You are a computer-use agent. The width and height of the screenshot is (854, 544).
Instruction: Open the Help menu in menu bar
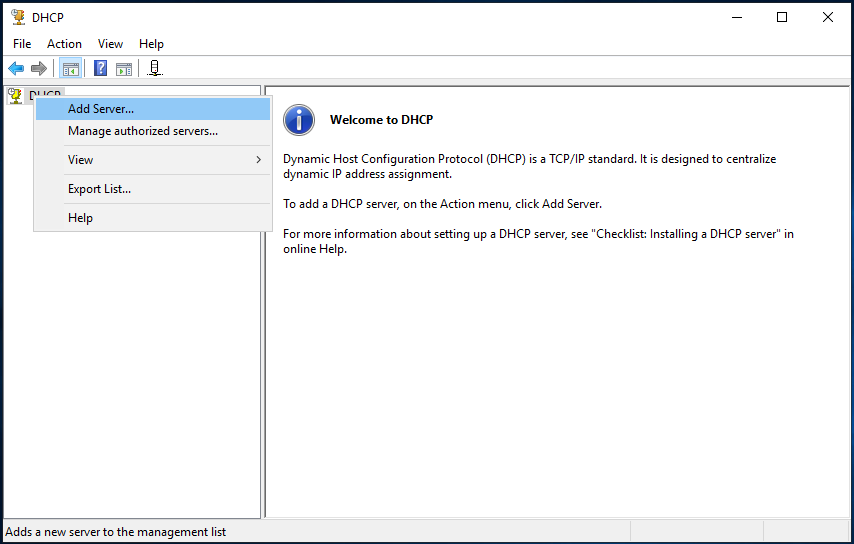pyautogui.click(x=151, y=44)
